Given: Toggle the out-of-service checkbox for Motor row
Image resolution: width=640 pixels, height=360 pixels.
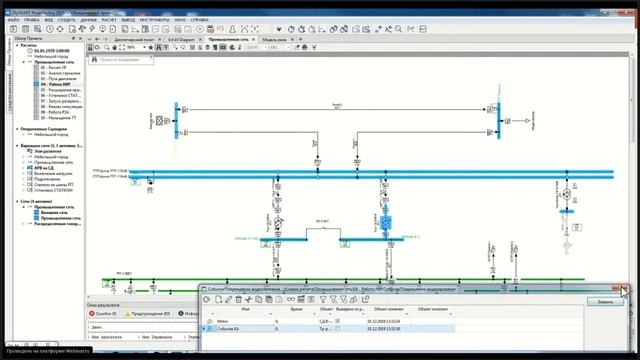Looking at the screenshot, I should pyautogui.click(x=338, y=321).
